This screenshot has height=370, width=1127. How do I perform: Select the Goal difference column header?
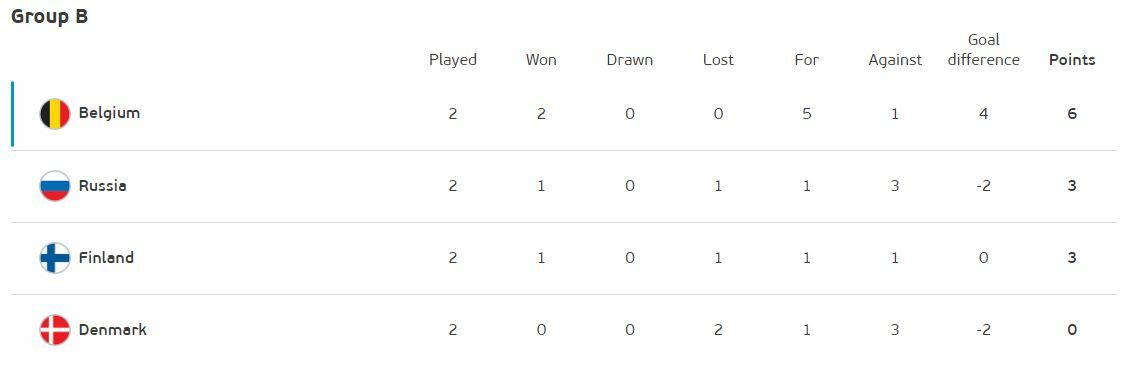coord(983,50)
